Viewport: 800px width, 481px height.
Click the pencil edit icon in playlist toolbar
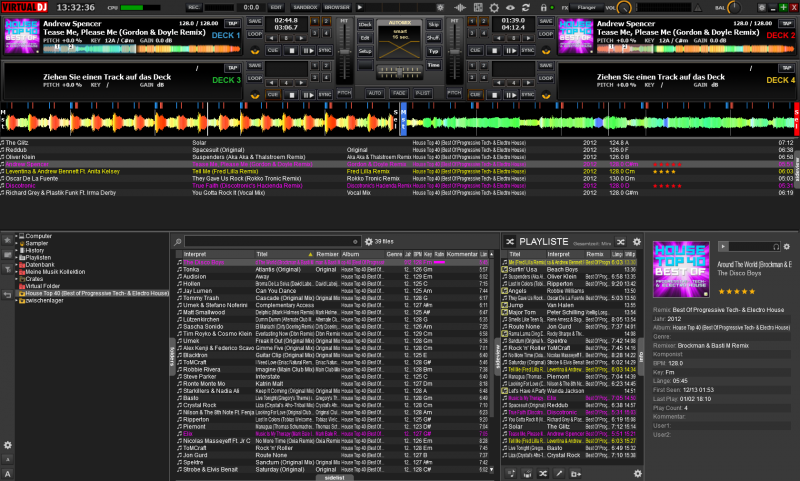(559, 474)
